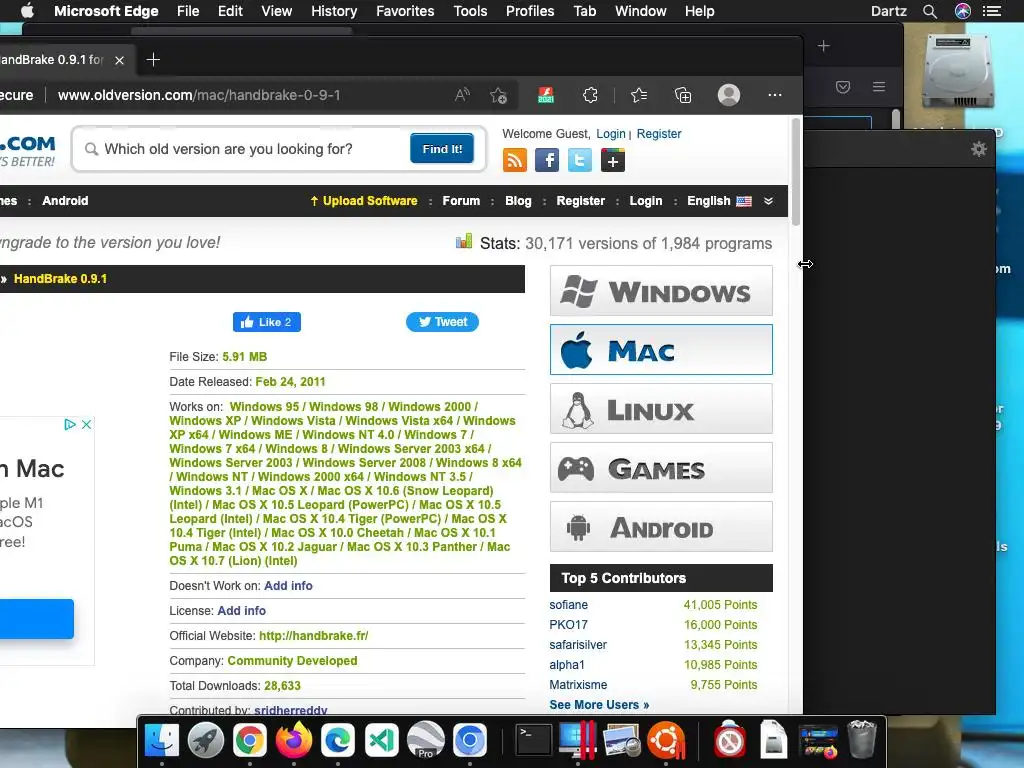Select the Linux category button

(661, 409)
